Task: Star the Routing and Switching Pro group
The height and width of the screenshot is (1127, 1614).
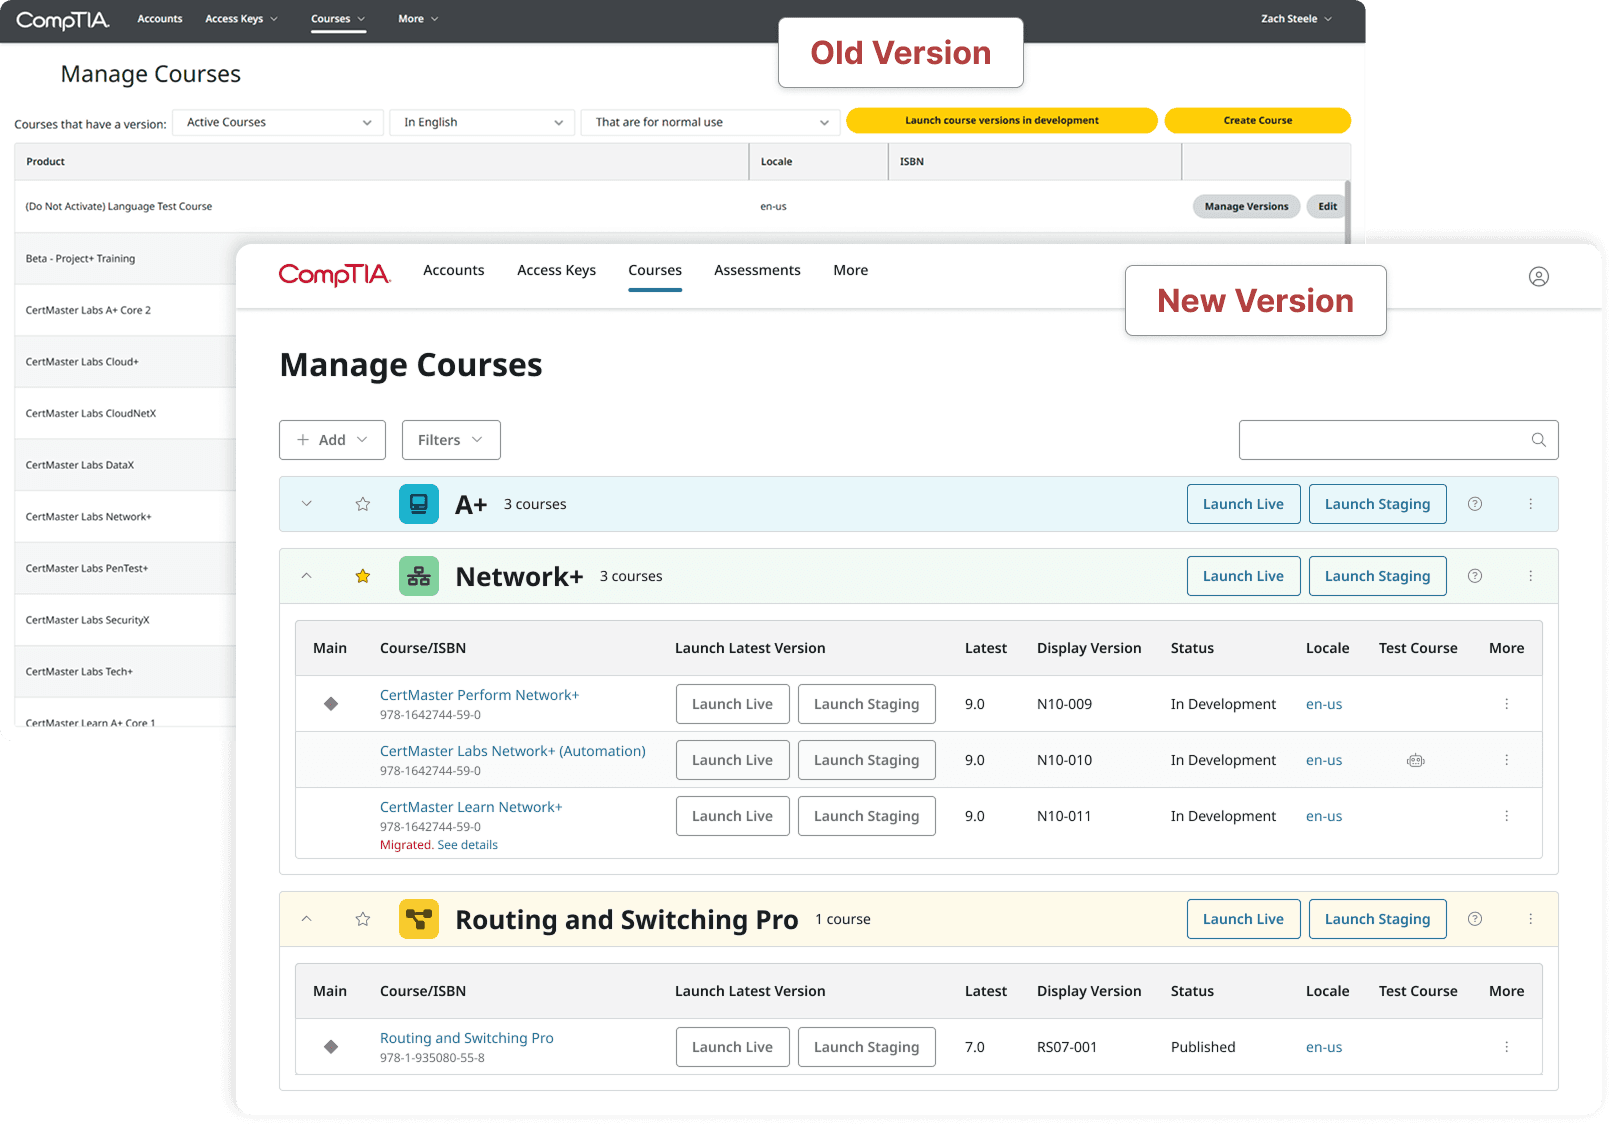Action: [x=363, y=919]
